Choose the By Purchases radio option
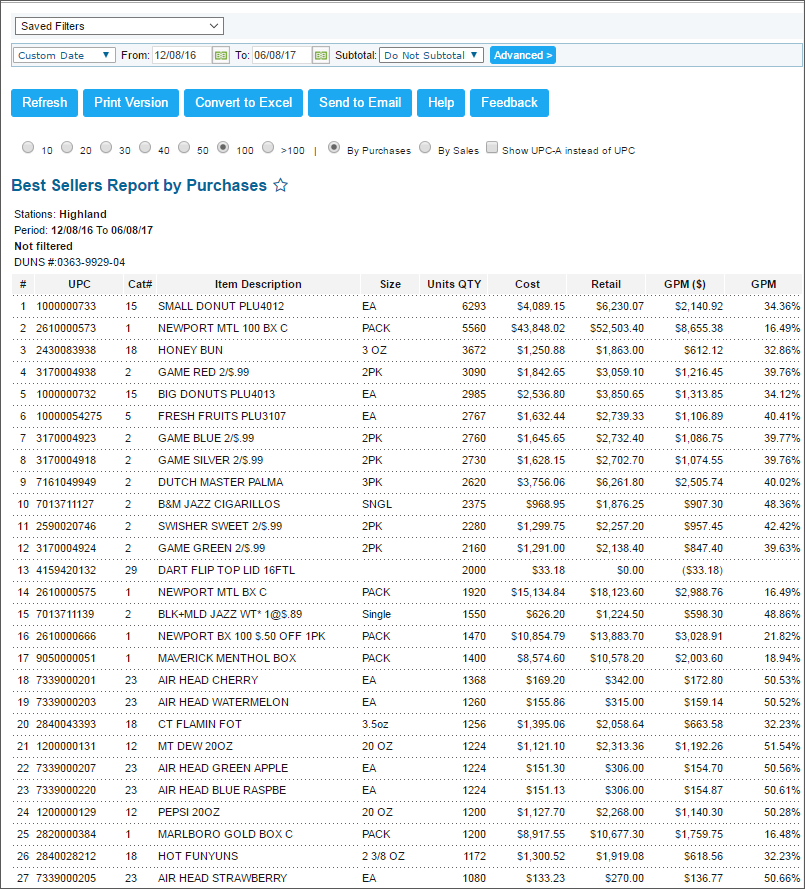Screen dimensions: 805x889 tap(334, 147)
